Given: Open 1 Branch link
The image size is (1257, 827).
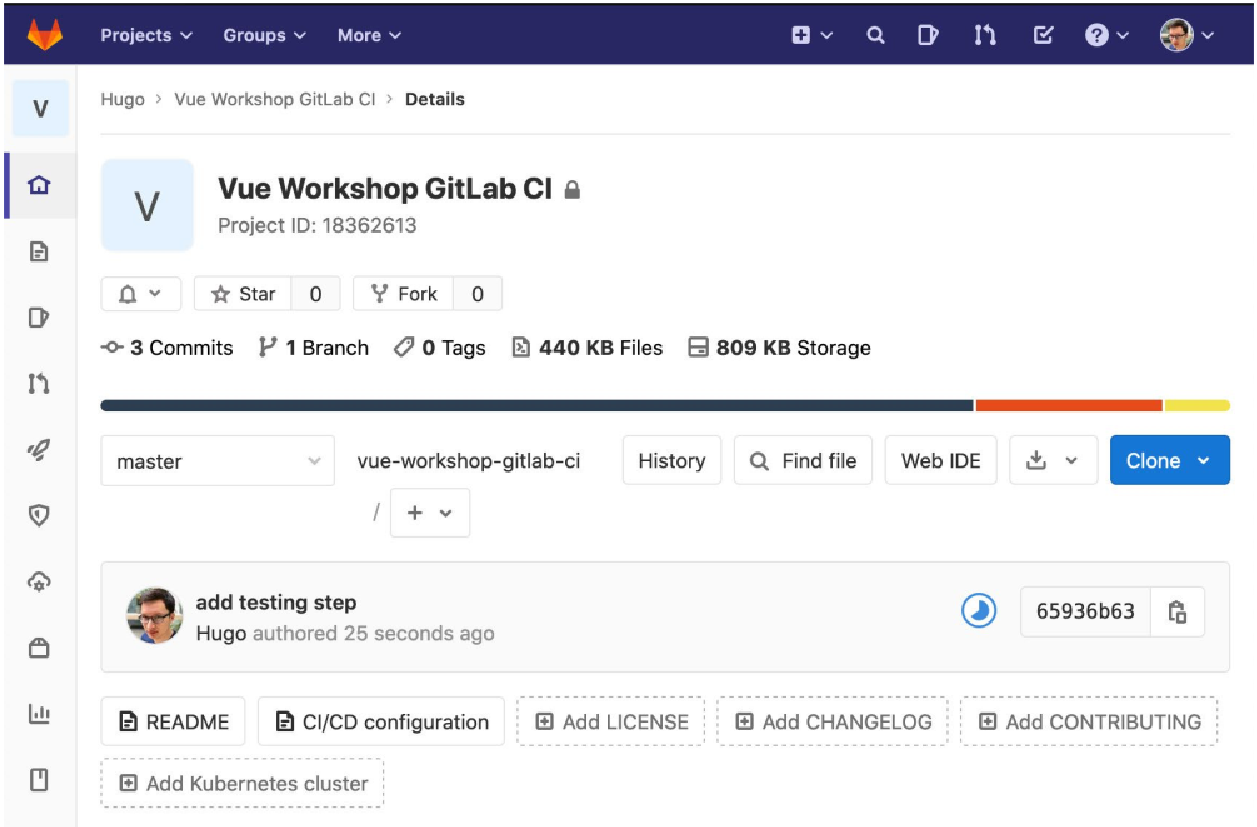Looking at the screenshot, I should click(x=313, y=348).
